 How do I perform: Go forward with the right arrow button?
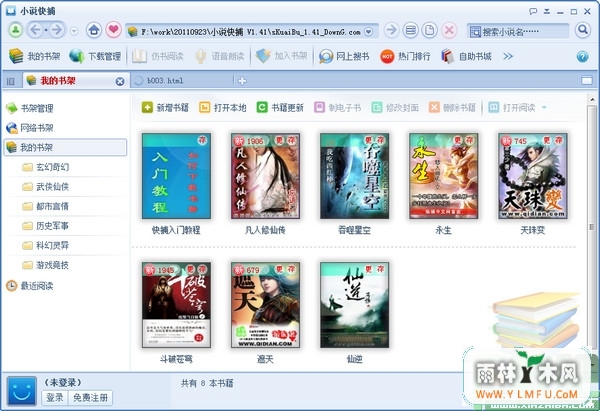click(x=57, y=30)
